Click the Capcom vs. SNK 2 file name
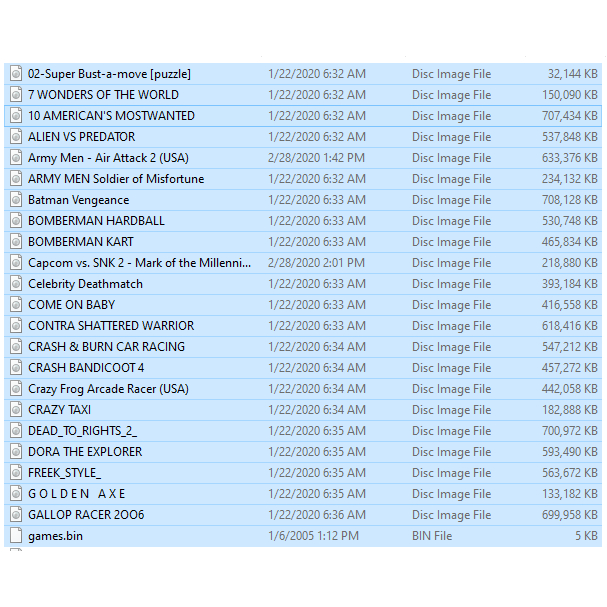The width and height of the screenshot is (607, 607). pyautogui.click(x=139, y=263)
